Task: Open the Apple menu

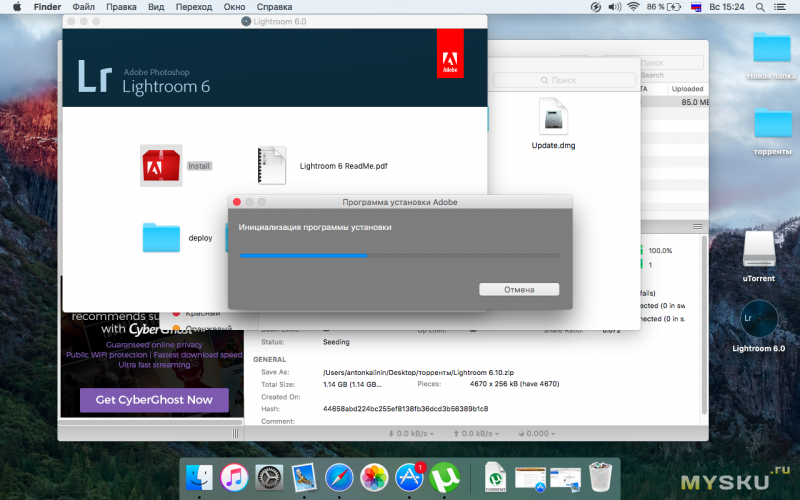Action: coord(17,7)
